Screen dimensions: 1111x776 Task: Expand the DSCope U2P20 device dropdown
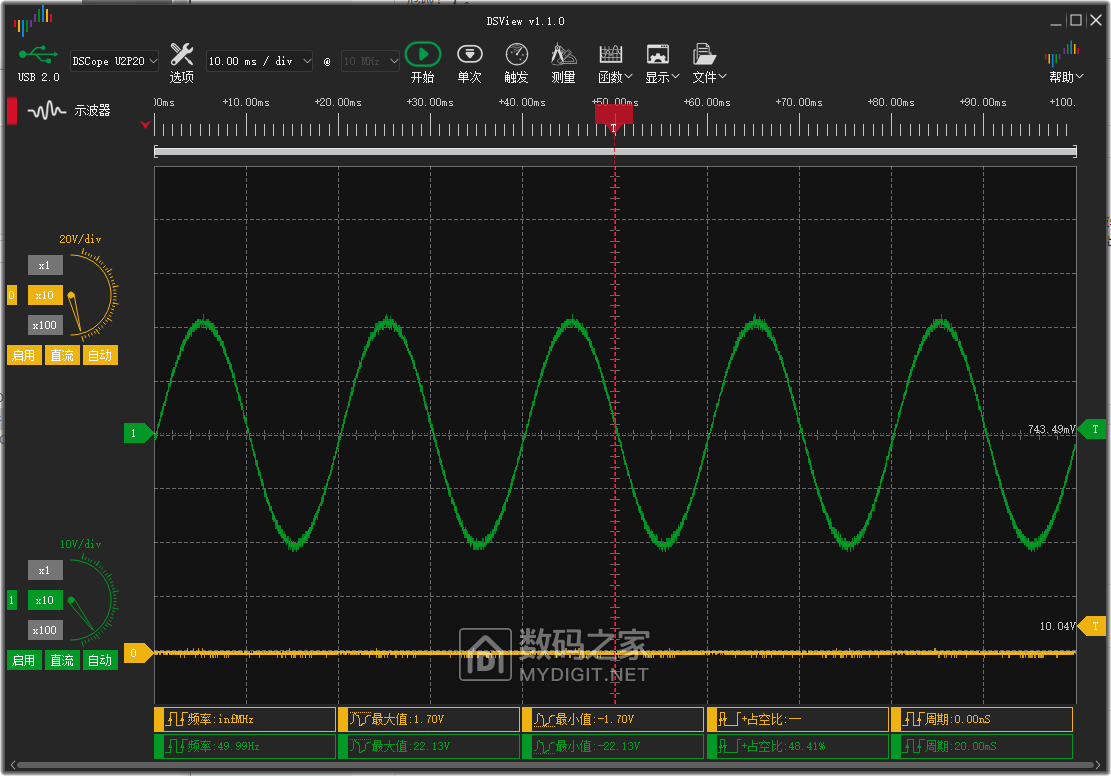pyautogui.click(x=114, y=61)
